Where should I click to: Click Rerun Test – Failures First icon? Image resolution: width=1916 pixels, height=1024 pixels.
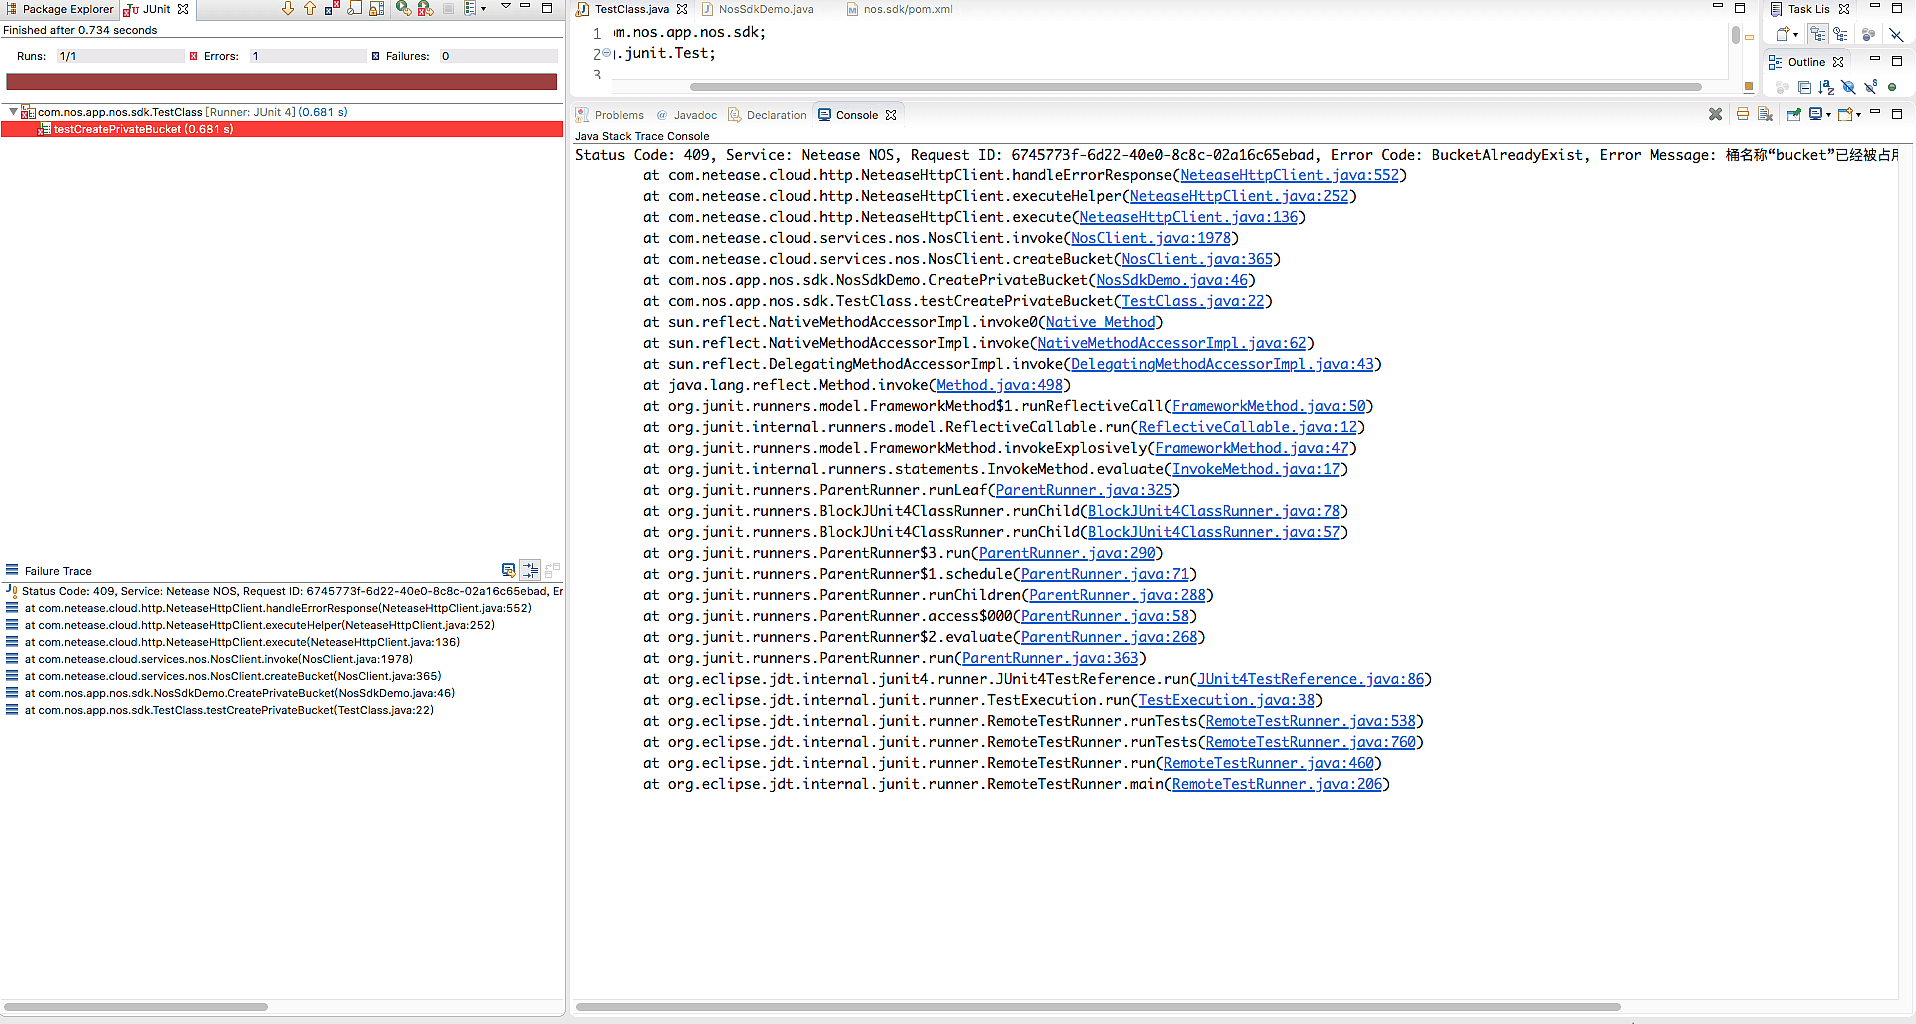425,9
